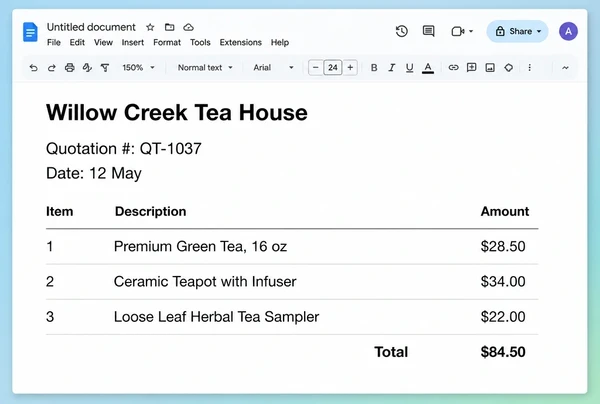Open the Format menu
600x404 pixels.
coord(167,42)
